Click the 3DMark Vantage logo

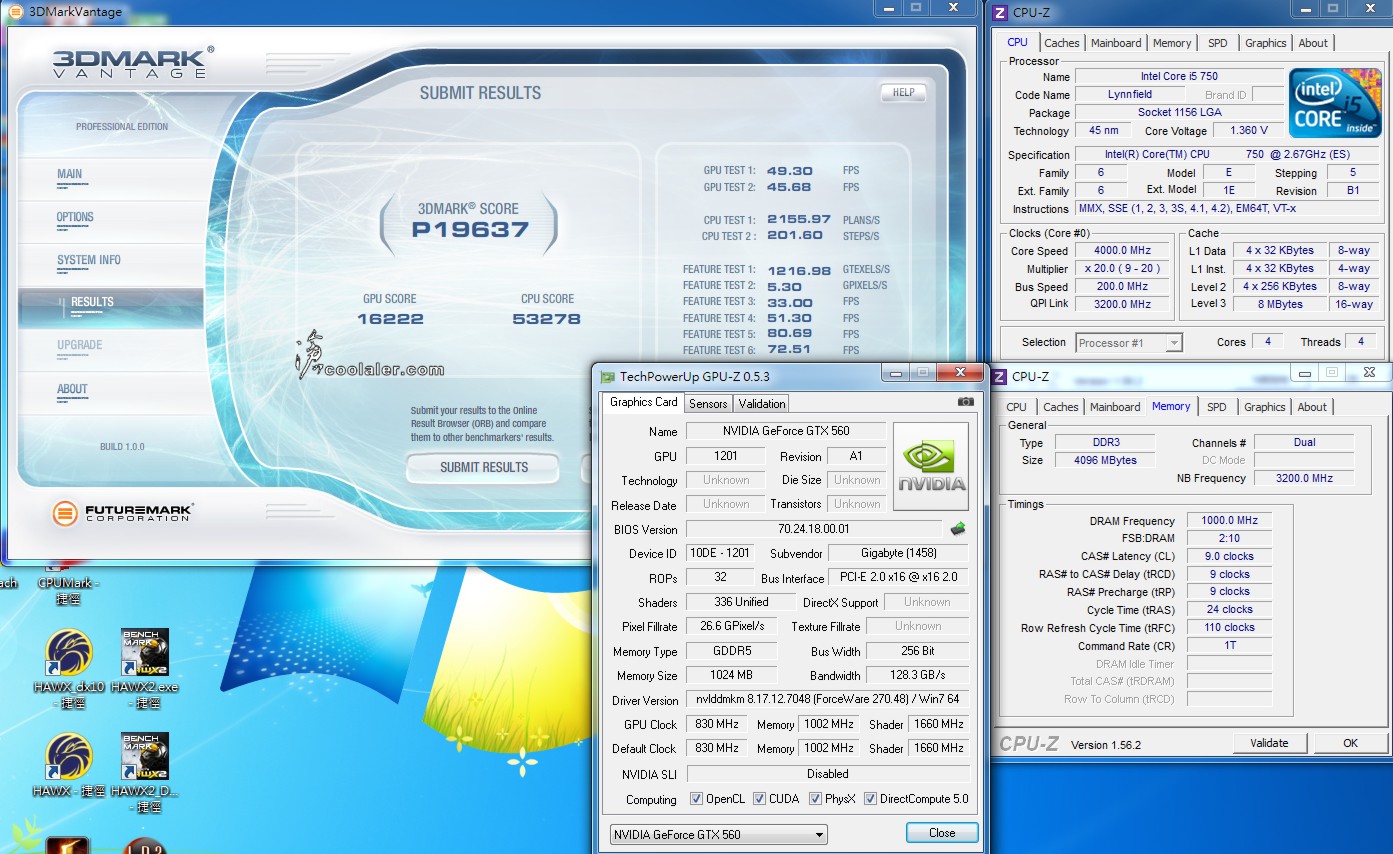click(131, 61)
